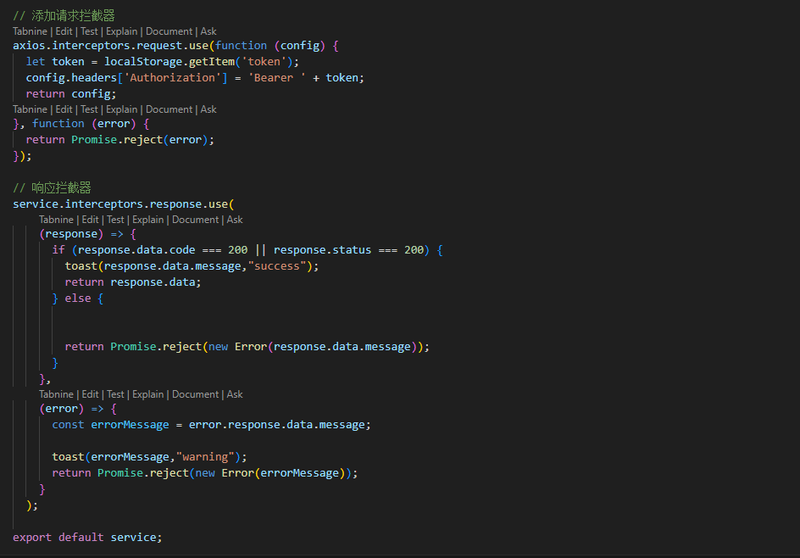
Task: Click 'localStorage.getItem' in the token line
Action: pos(169,62)
